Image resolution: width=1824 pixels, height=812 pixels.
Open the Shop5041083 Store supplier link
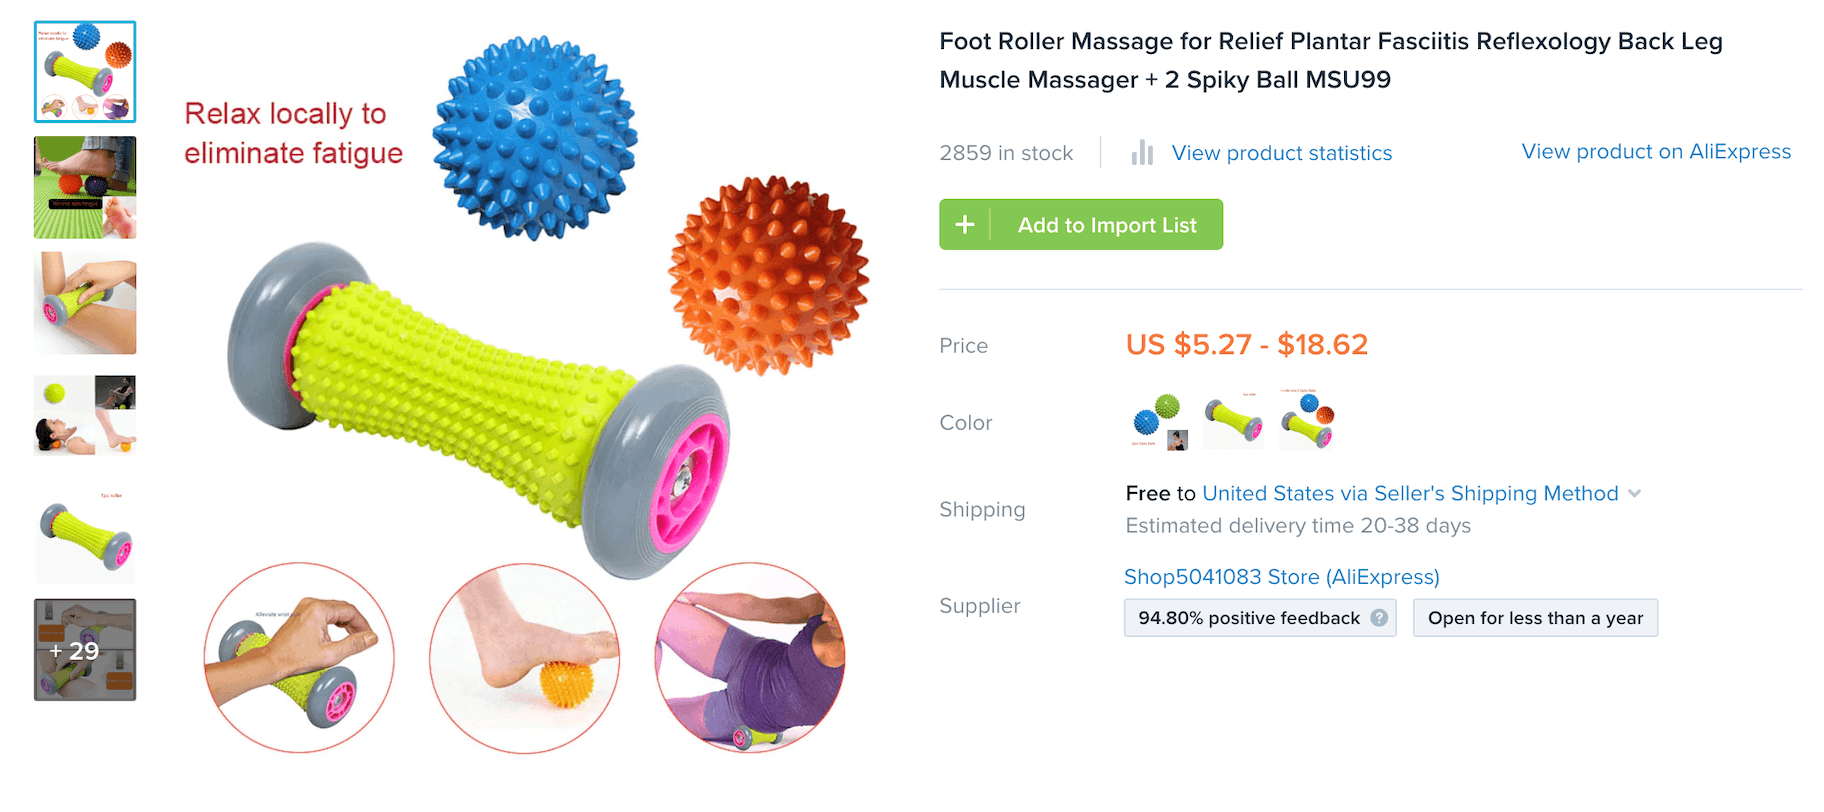pos(1282,577)
